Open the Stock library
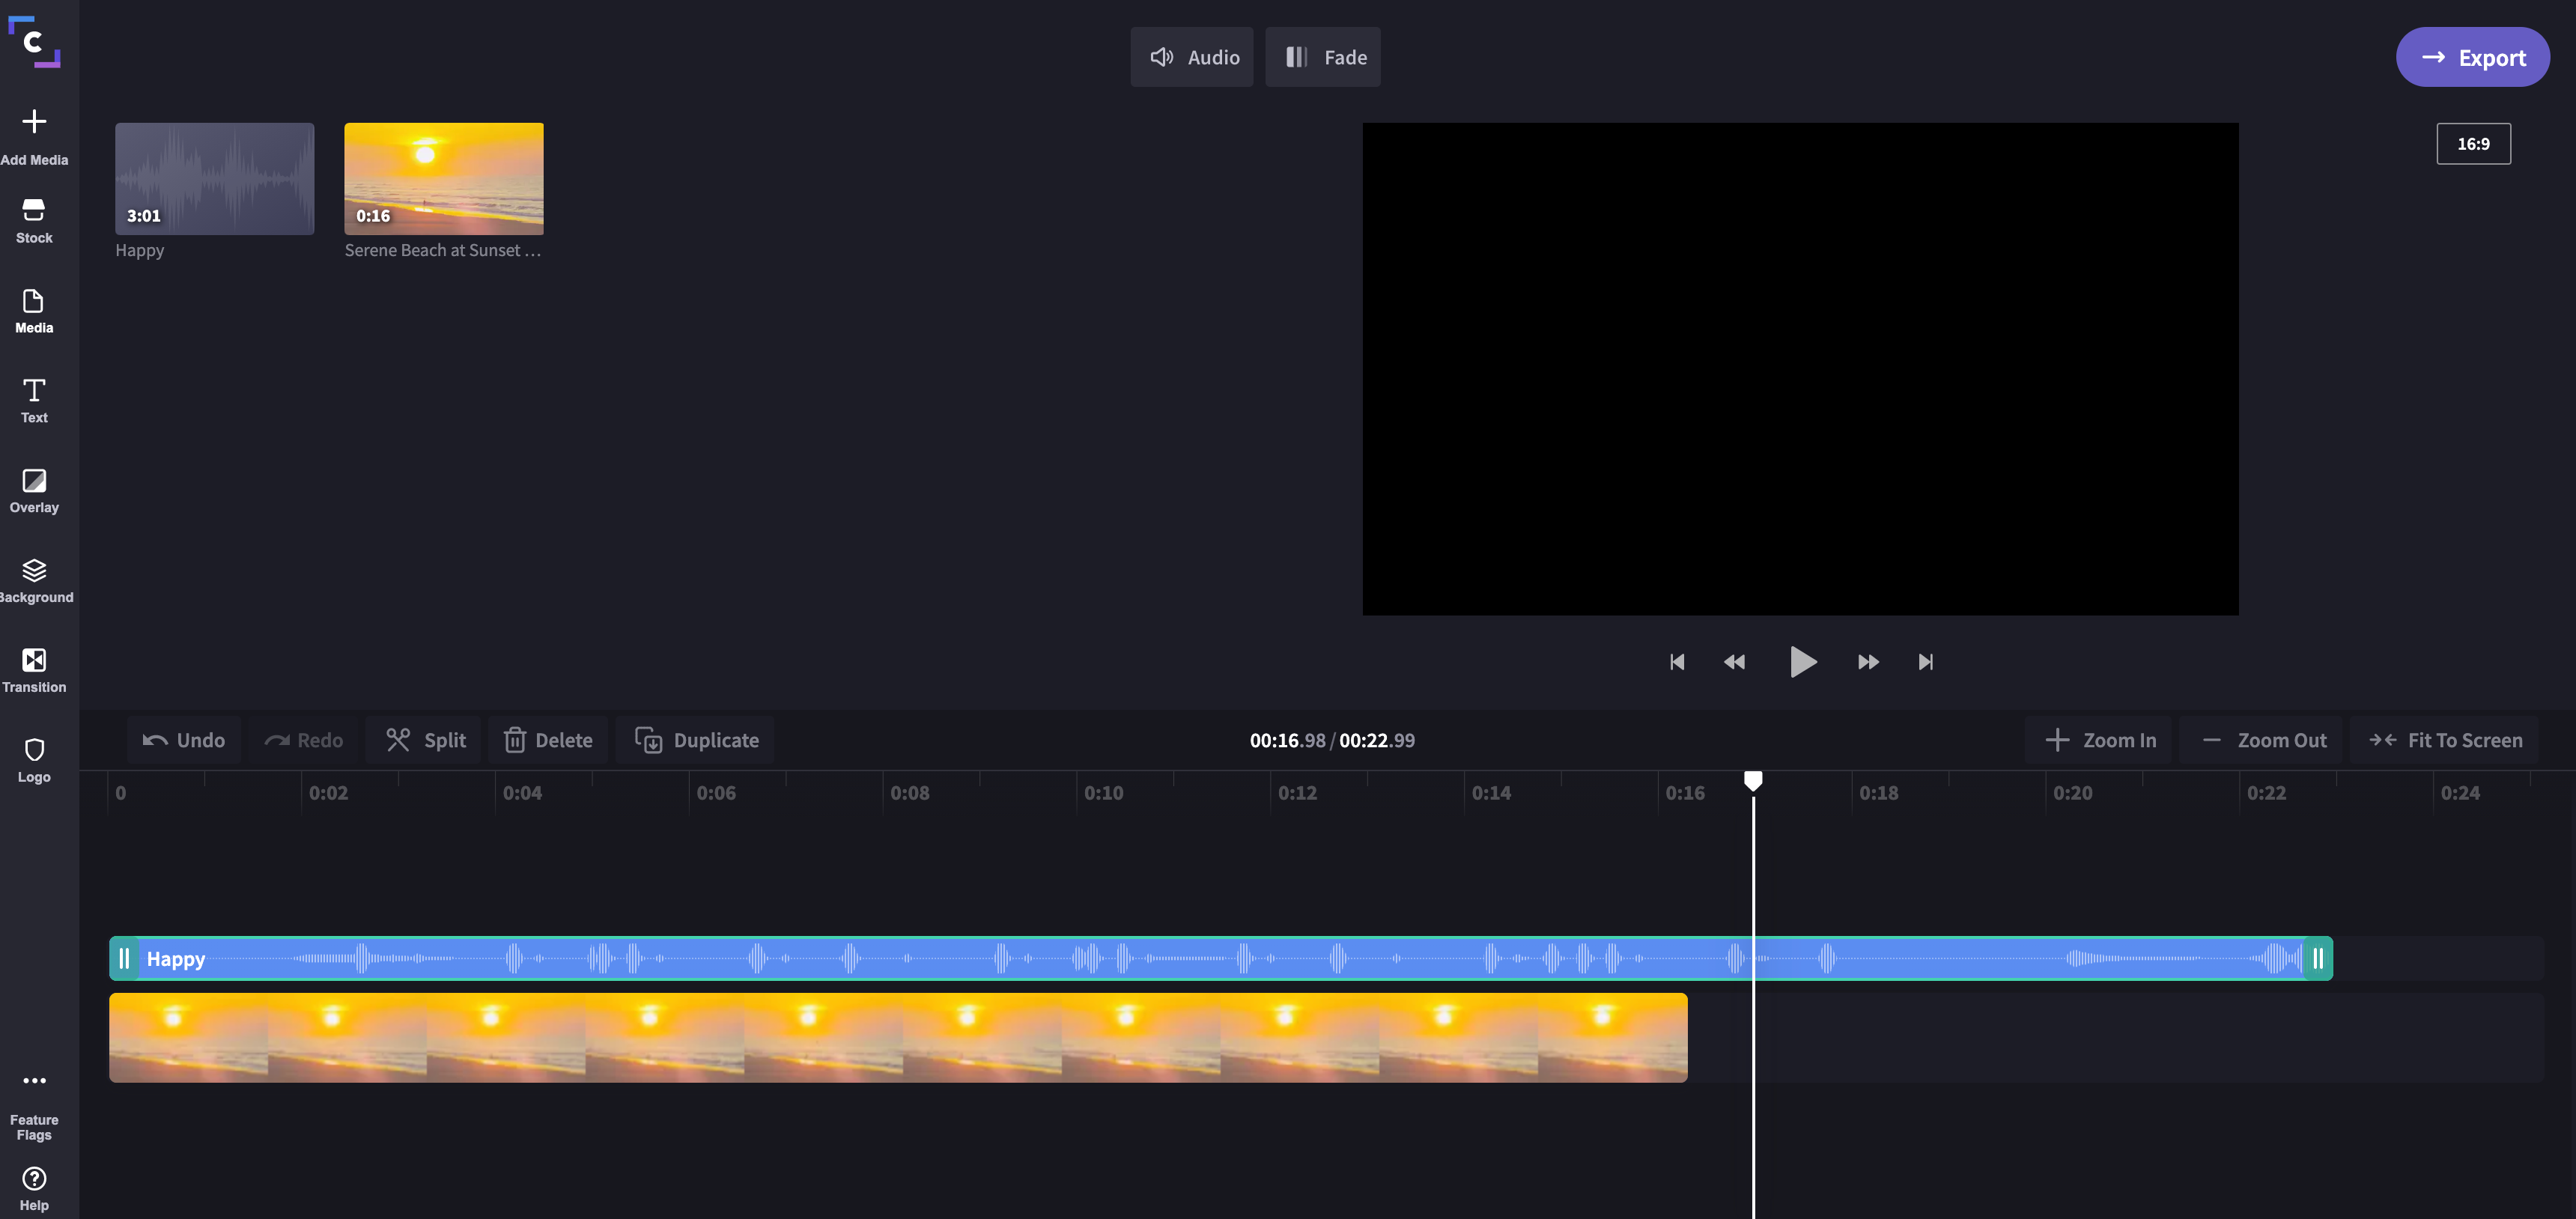The height and width of the screenshot is (1219, 2576). click(34, 221)
